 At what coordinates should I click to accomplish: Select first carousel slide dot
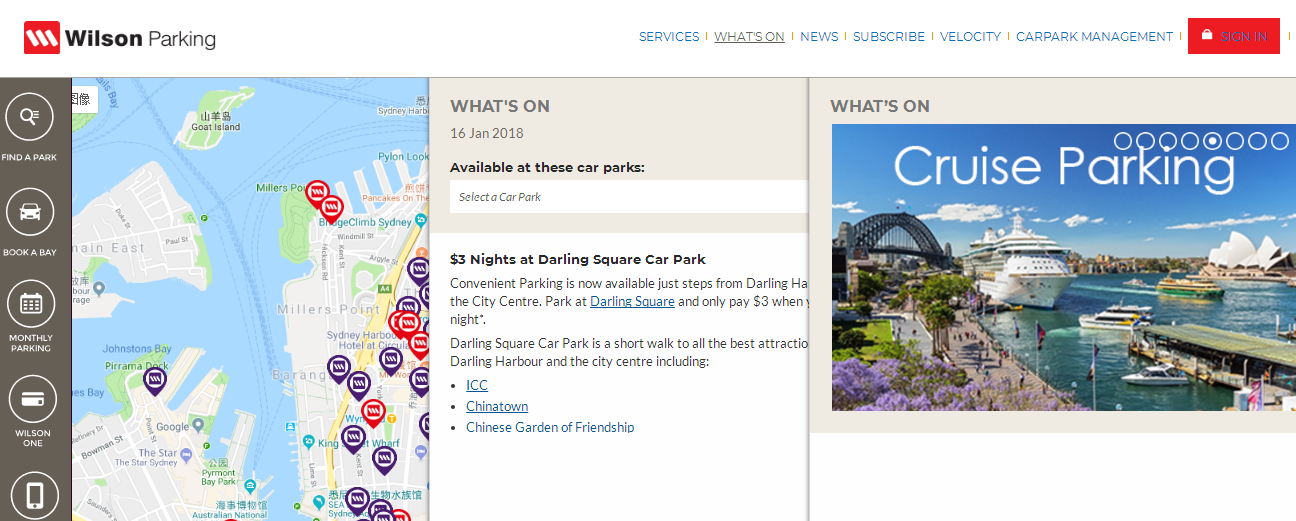point(1123,141)
